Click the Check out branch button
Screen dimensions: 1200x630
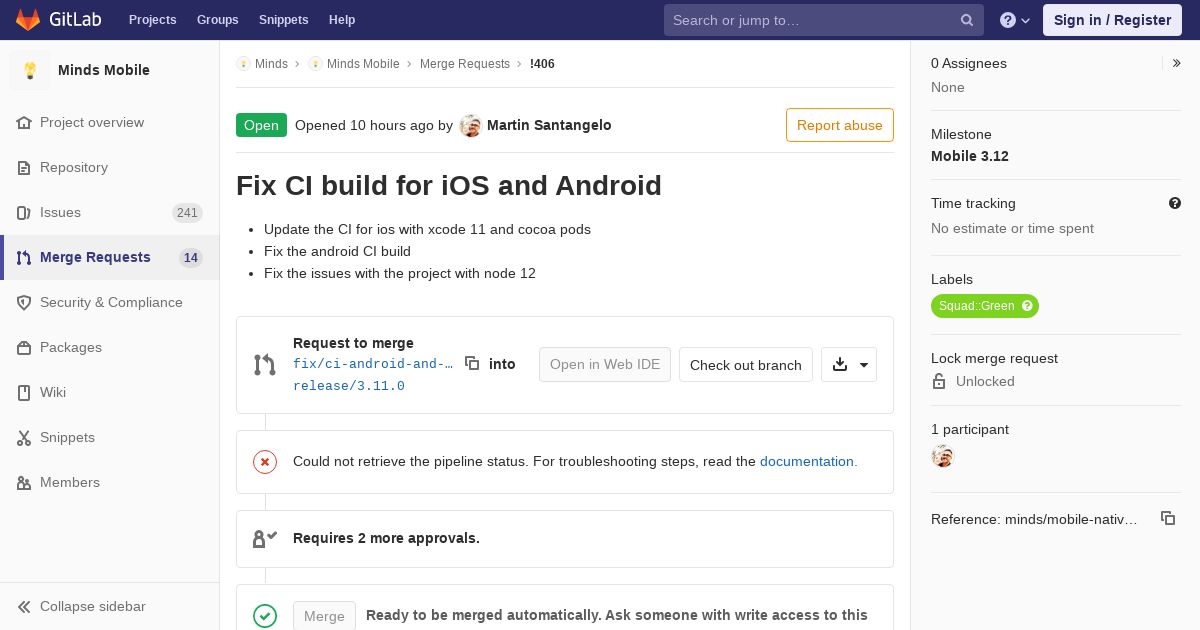[x=746, y=365]
